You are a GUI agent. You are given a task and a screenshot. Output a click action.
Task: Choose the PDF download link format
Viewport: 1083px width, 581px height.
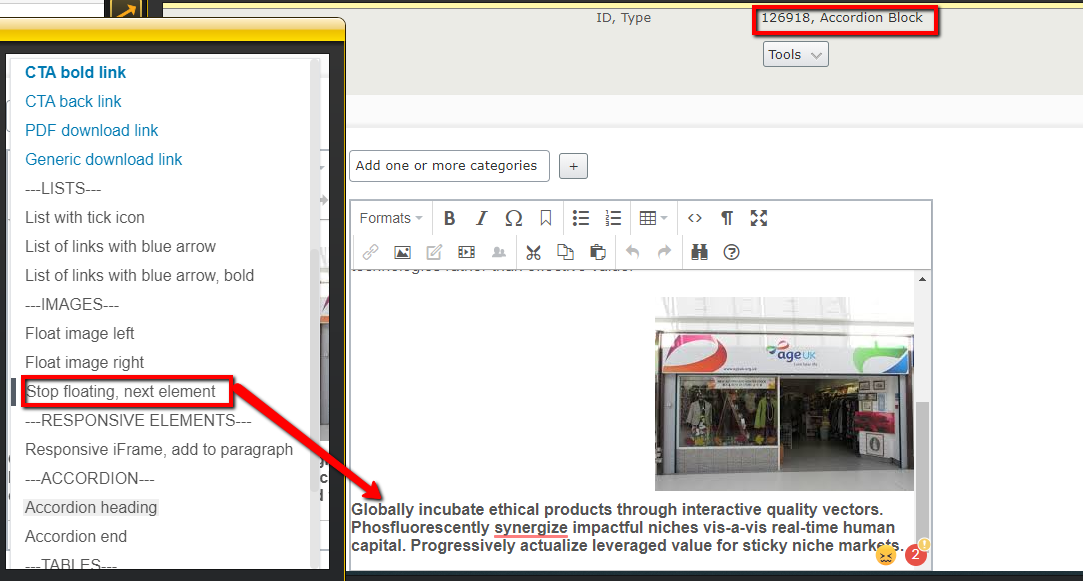click(x=91, y=131)
